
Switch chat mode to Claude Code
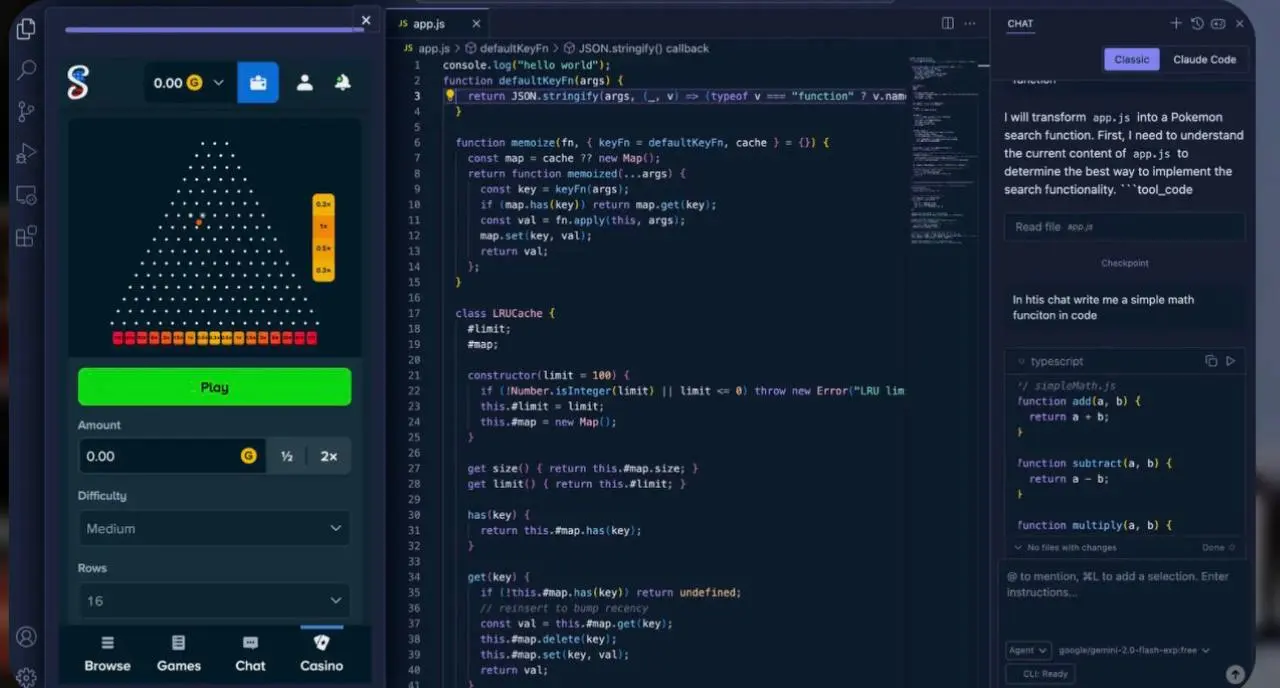pos(1204,59)
